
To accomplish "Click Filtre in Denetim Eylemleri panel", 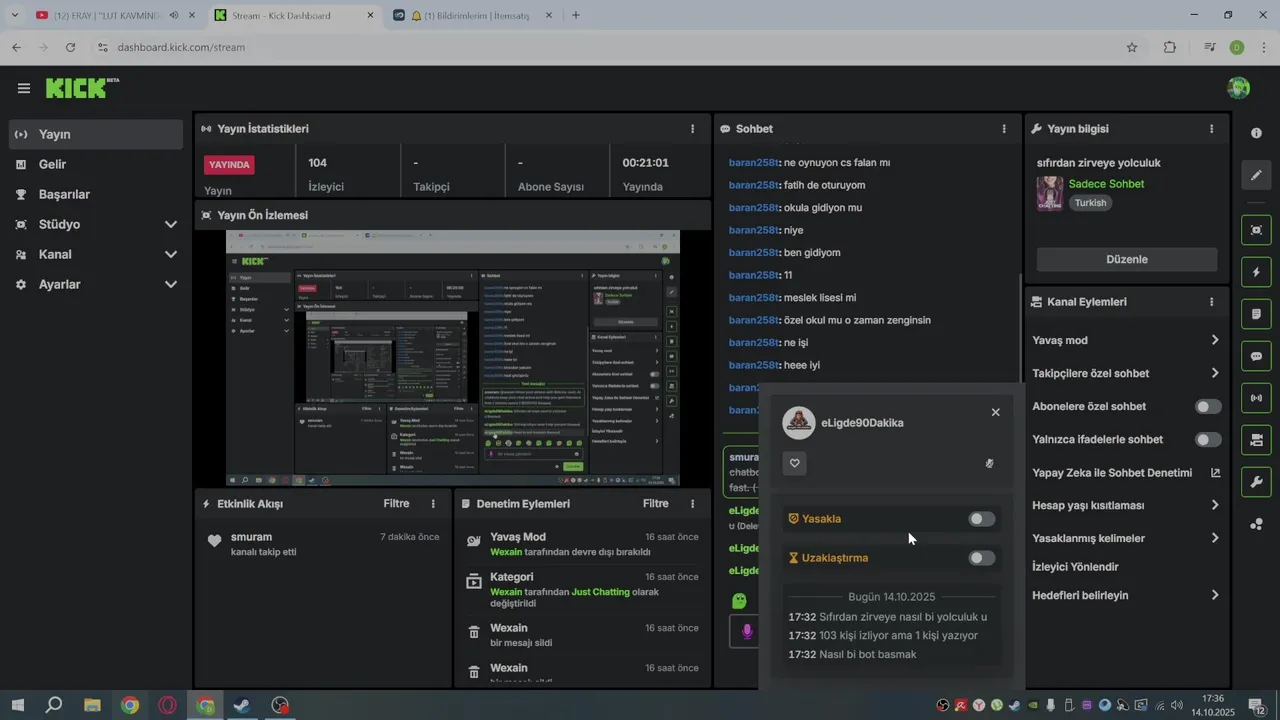I will [656, 504].
